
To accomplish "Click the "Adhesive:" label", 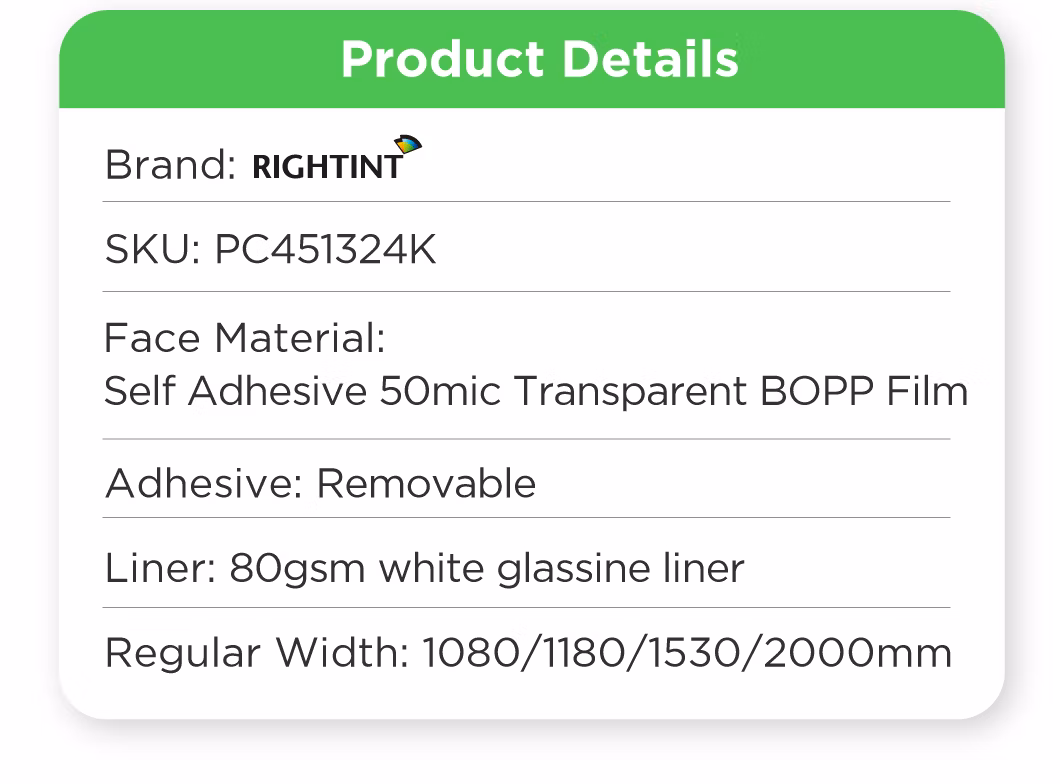I will point(204,484).
